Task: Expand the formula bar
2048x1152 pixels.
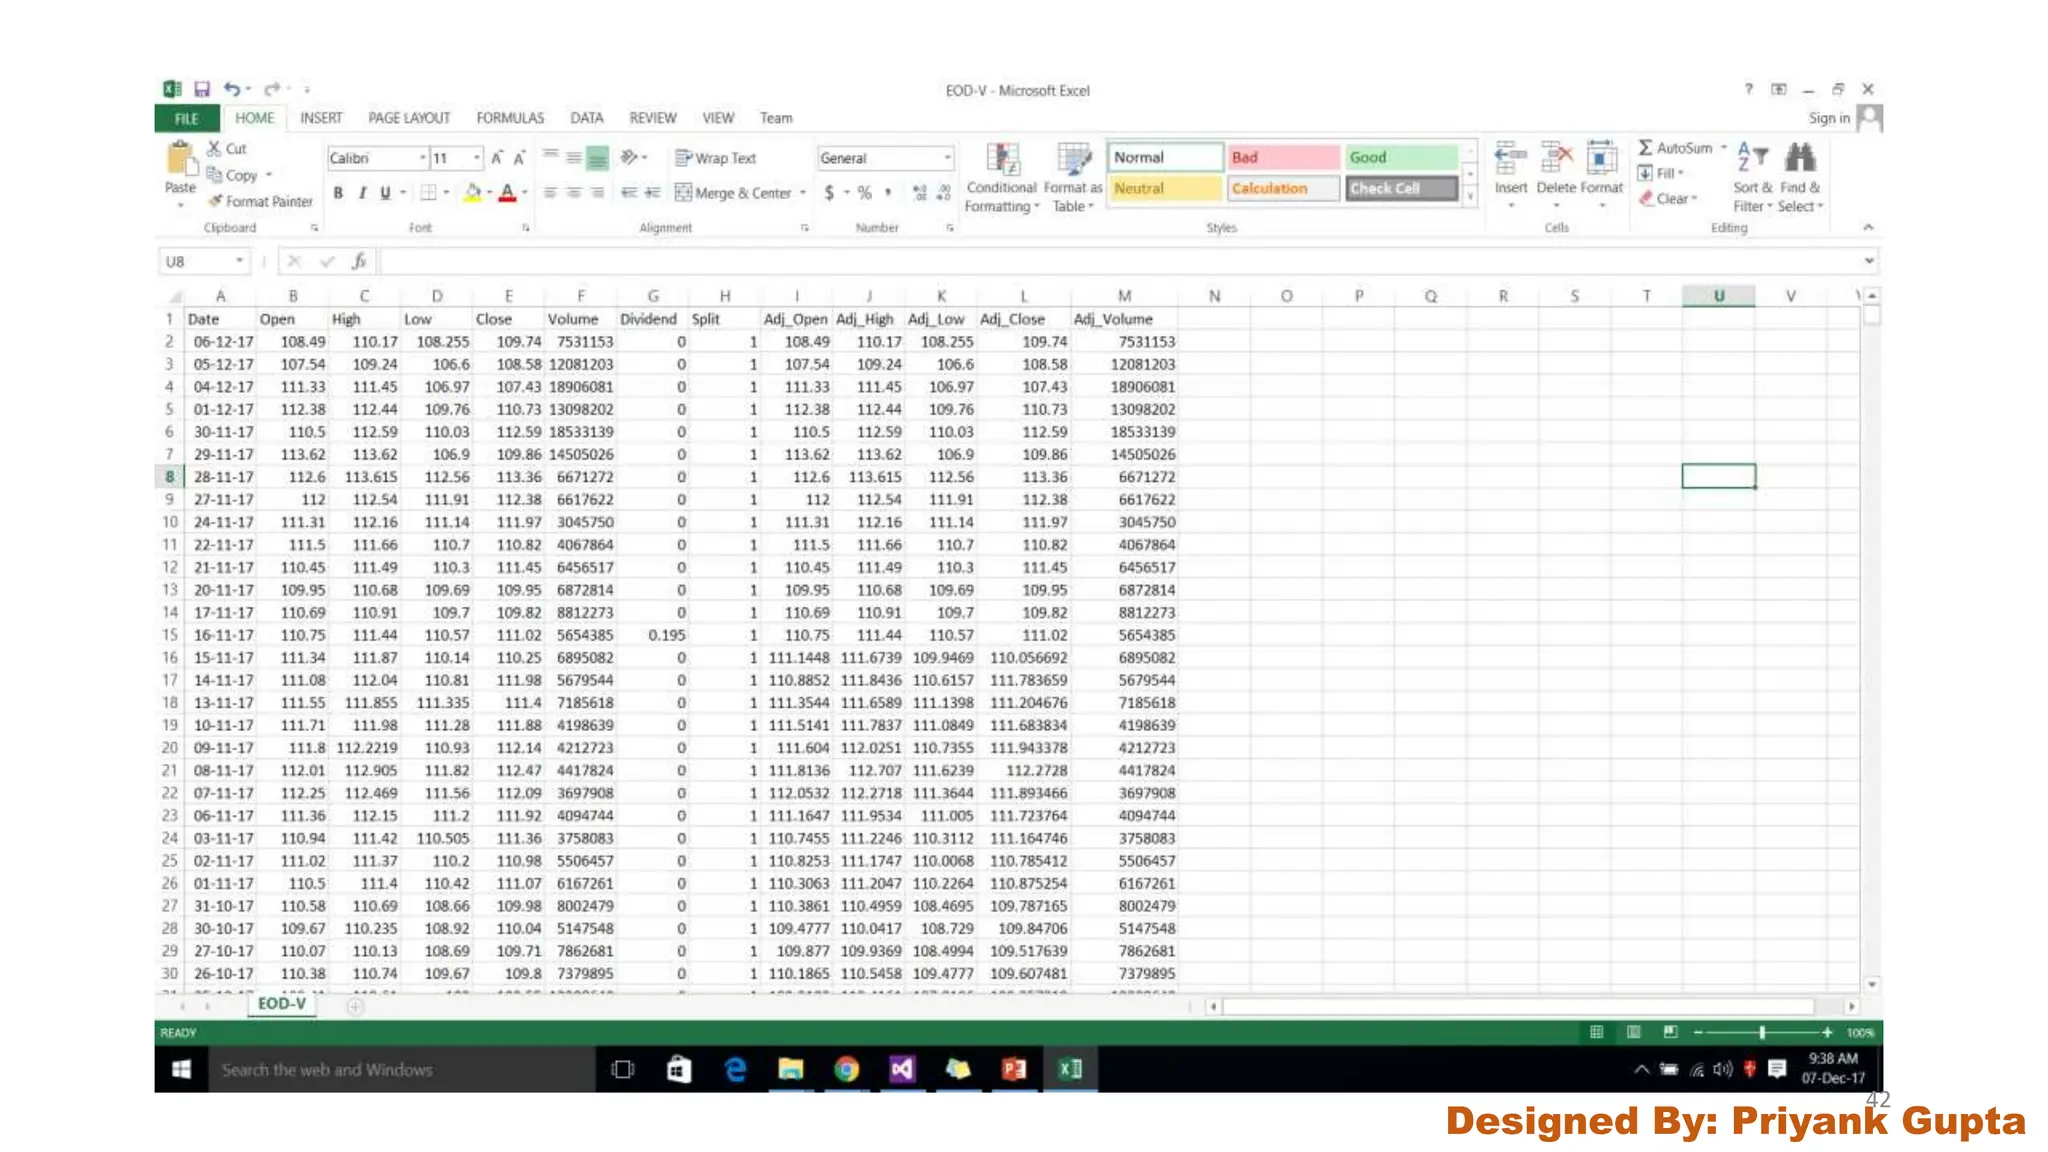Action: [x=1868, y=261]
